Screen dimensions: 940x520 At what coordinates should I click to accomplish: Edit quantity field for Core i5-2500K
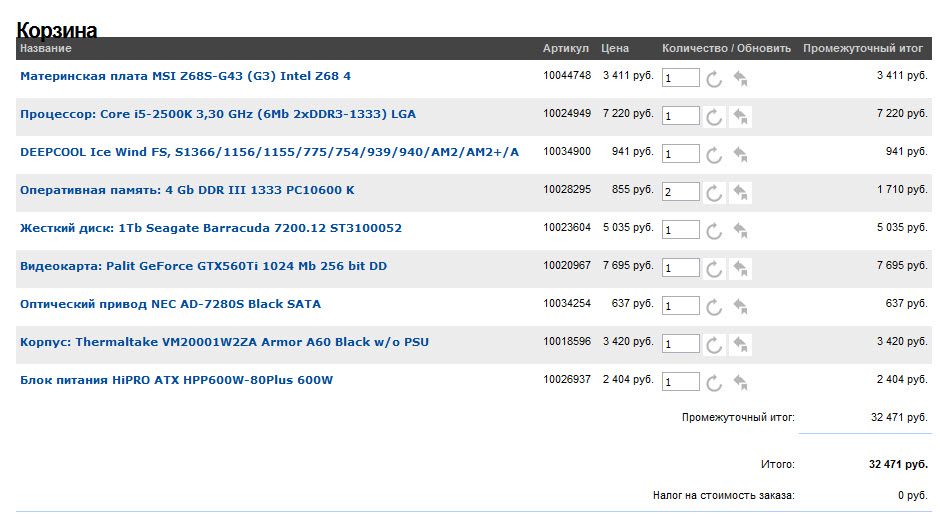pos(680,116)
